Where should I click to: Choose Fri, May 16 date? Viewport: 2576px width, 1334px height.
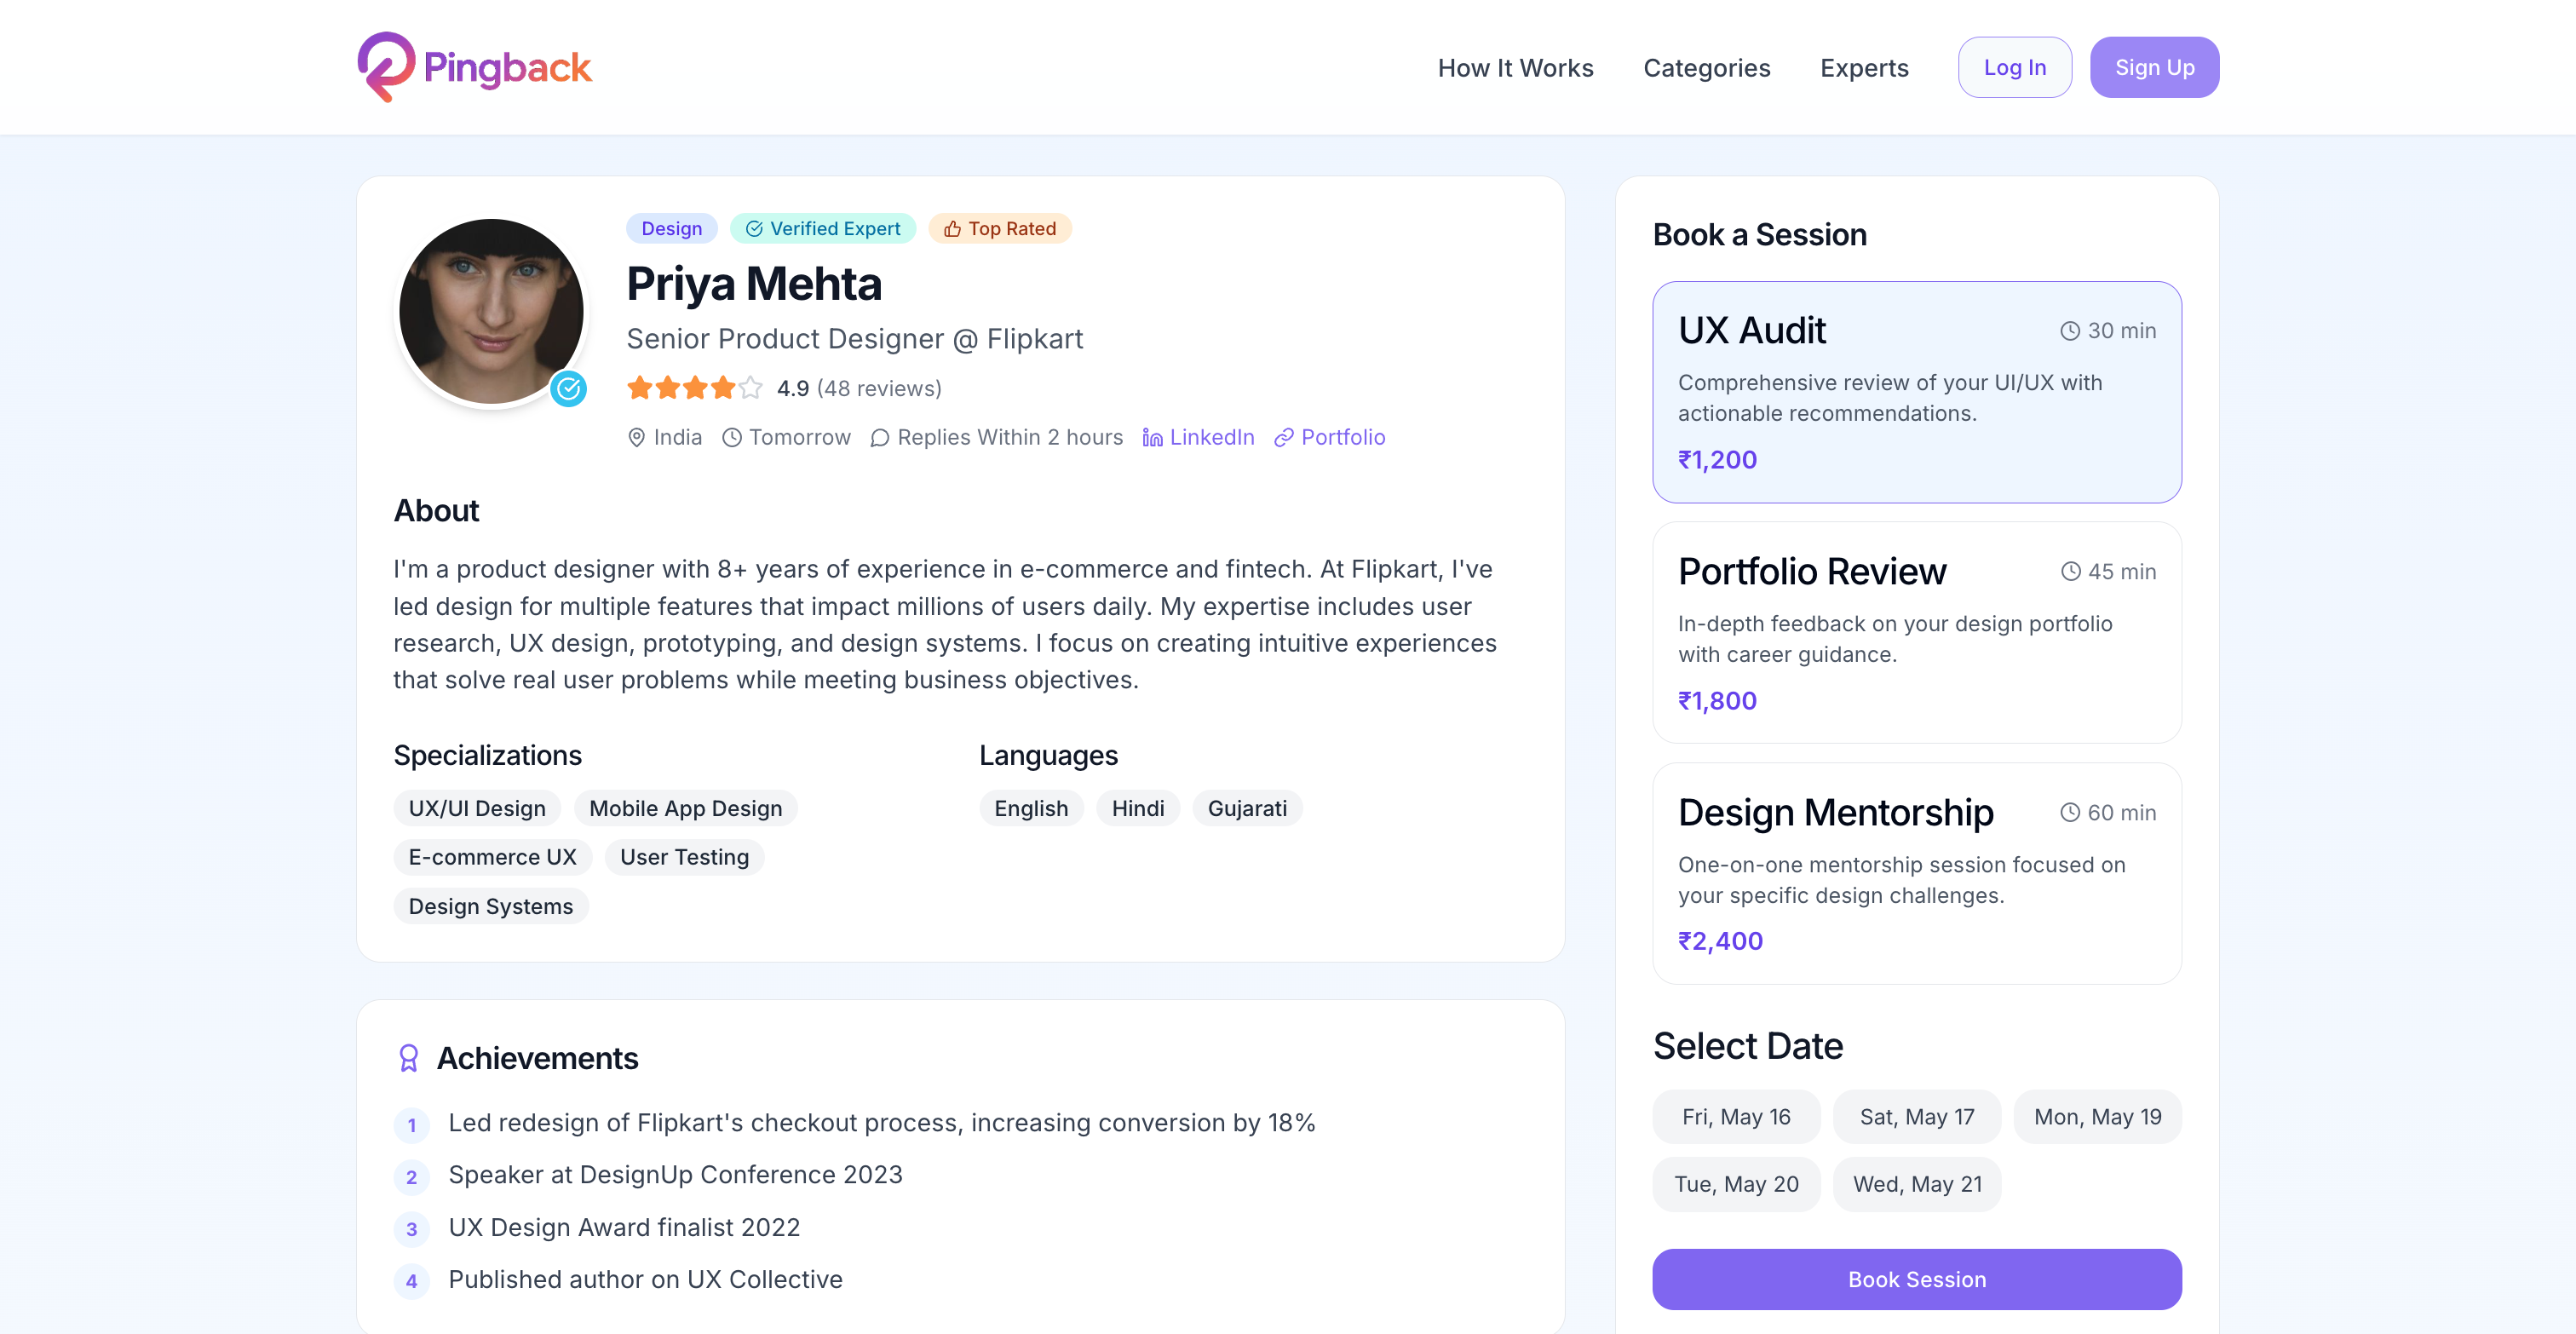pos(1736,1116)
